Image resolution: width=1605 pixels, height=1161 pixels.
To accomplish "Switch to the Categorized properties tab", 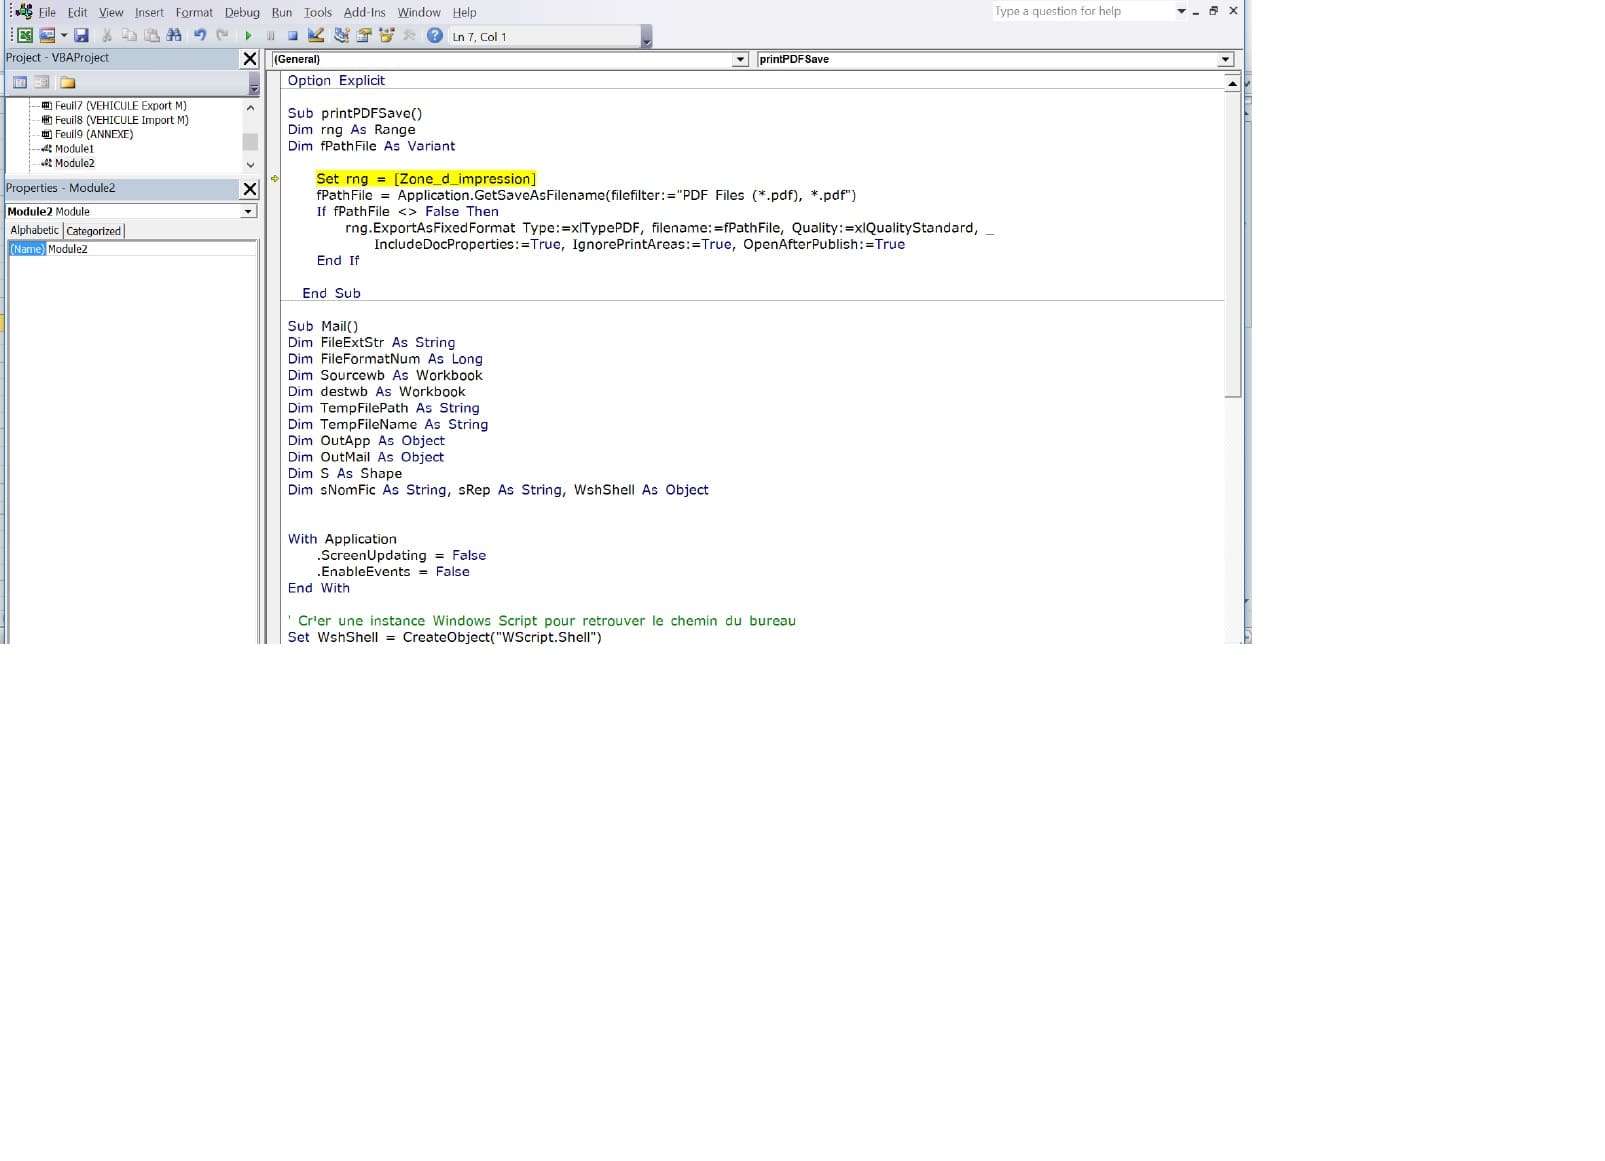I will tap(93, 230).
